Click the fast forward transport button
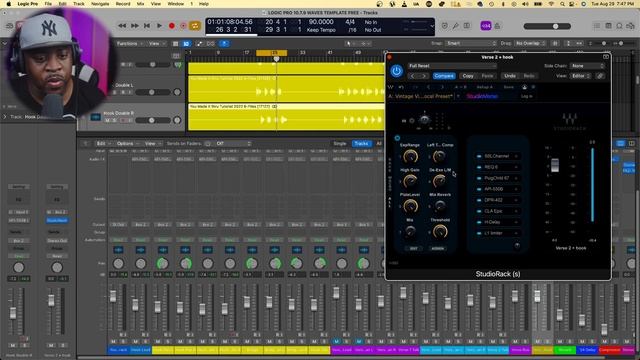Screen dimensions: 640x360 (135, 26)
